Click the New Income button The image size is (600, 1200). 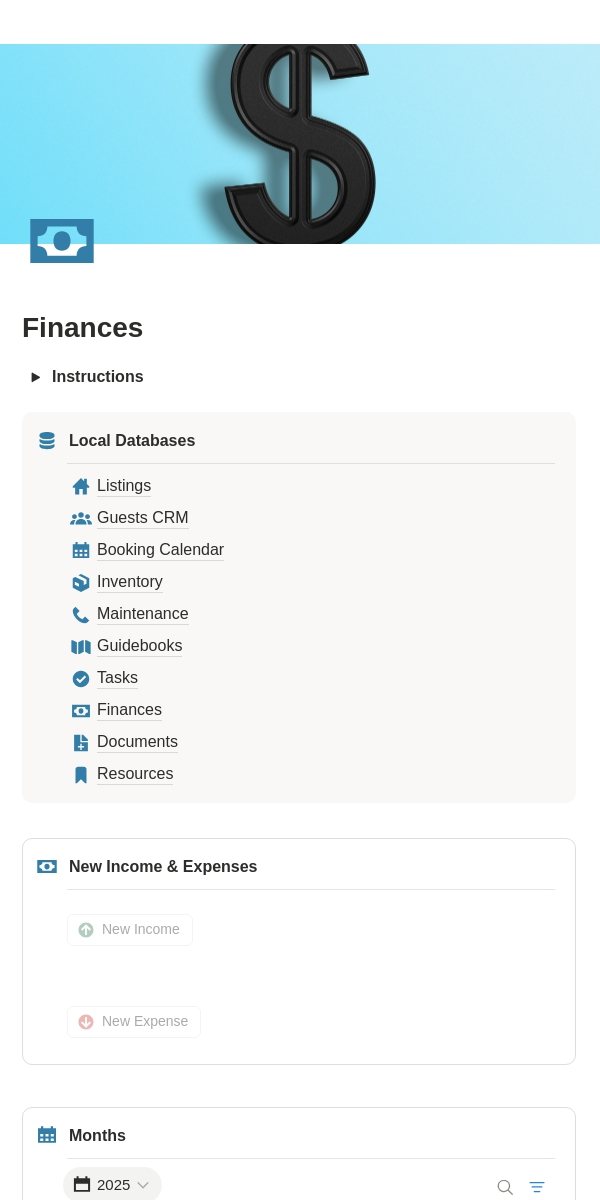pos(130,929)
